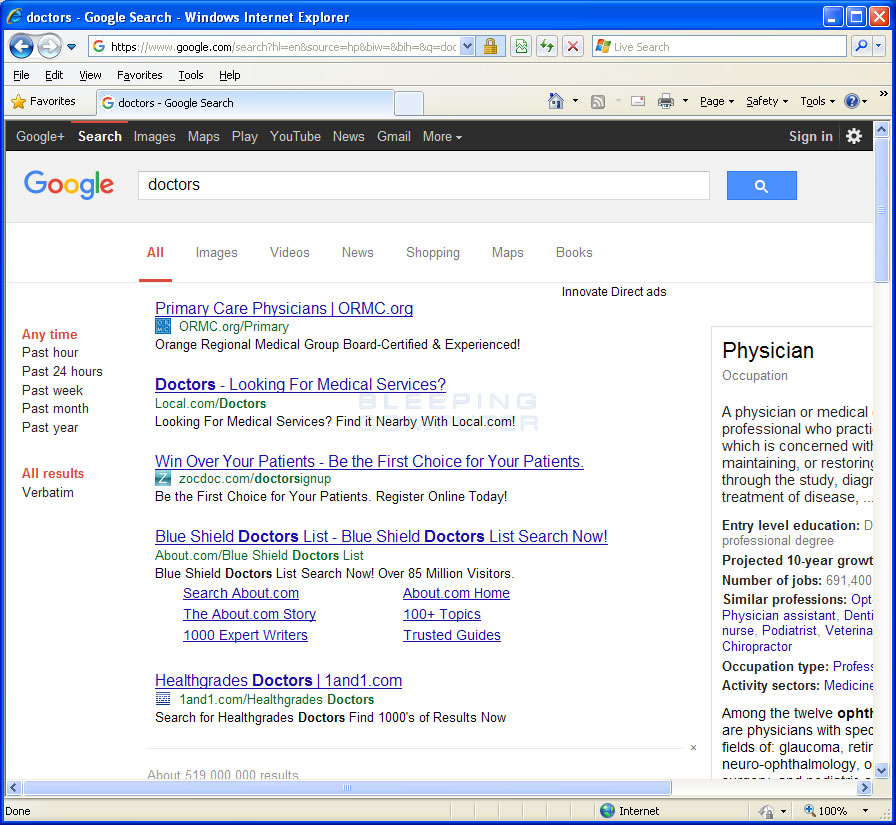Click the red Stop loading icon
Screen dimensions: 896x825
[x=572, y=46]
